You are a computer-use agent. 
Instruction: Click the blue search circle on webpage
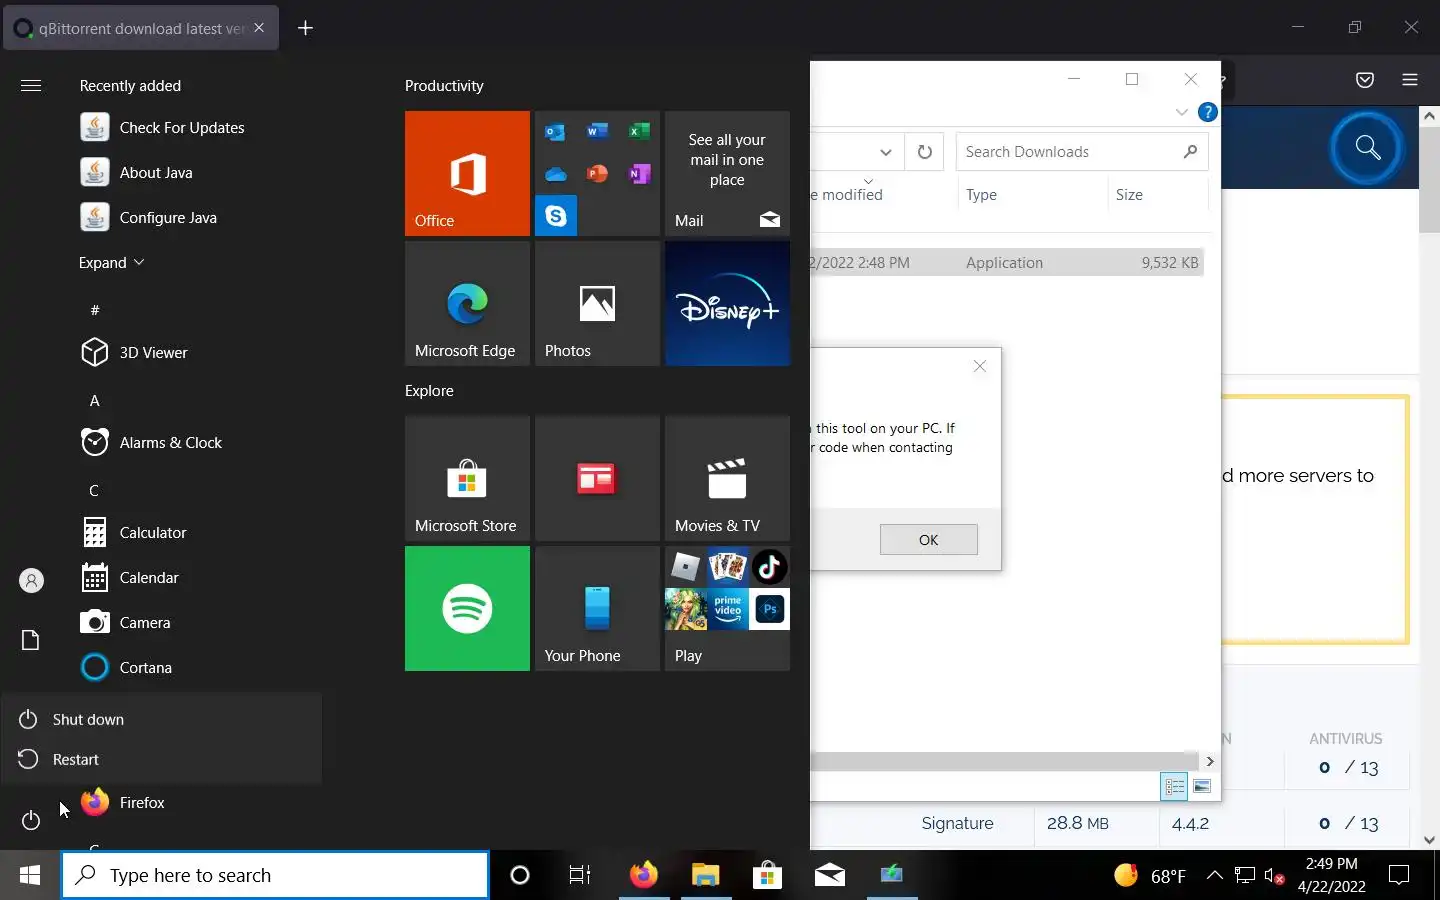[x=1367, y=149]
